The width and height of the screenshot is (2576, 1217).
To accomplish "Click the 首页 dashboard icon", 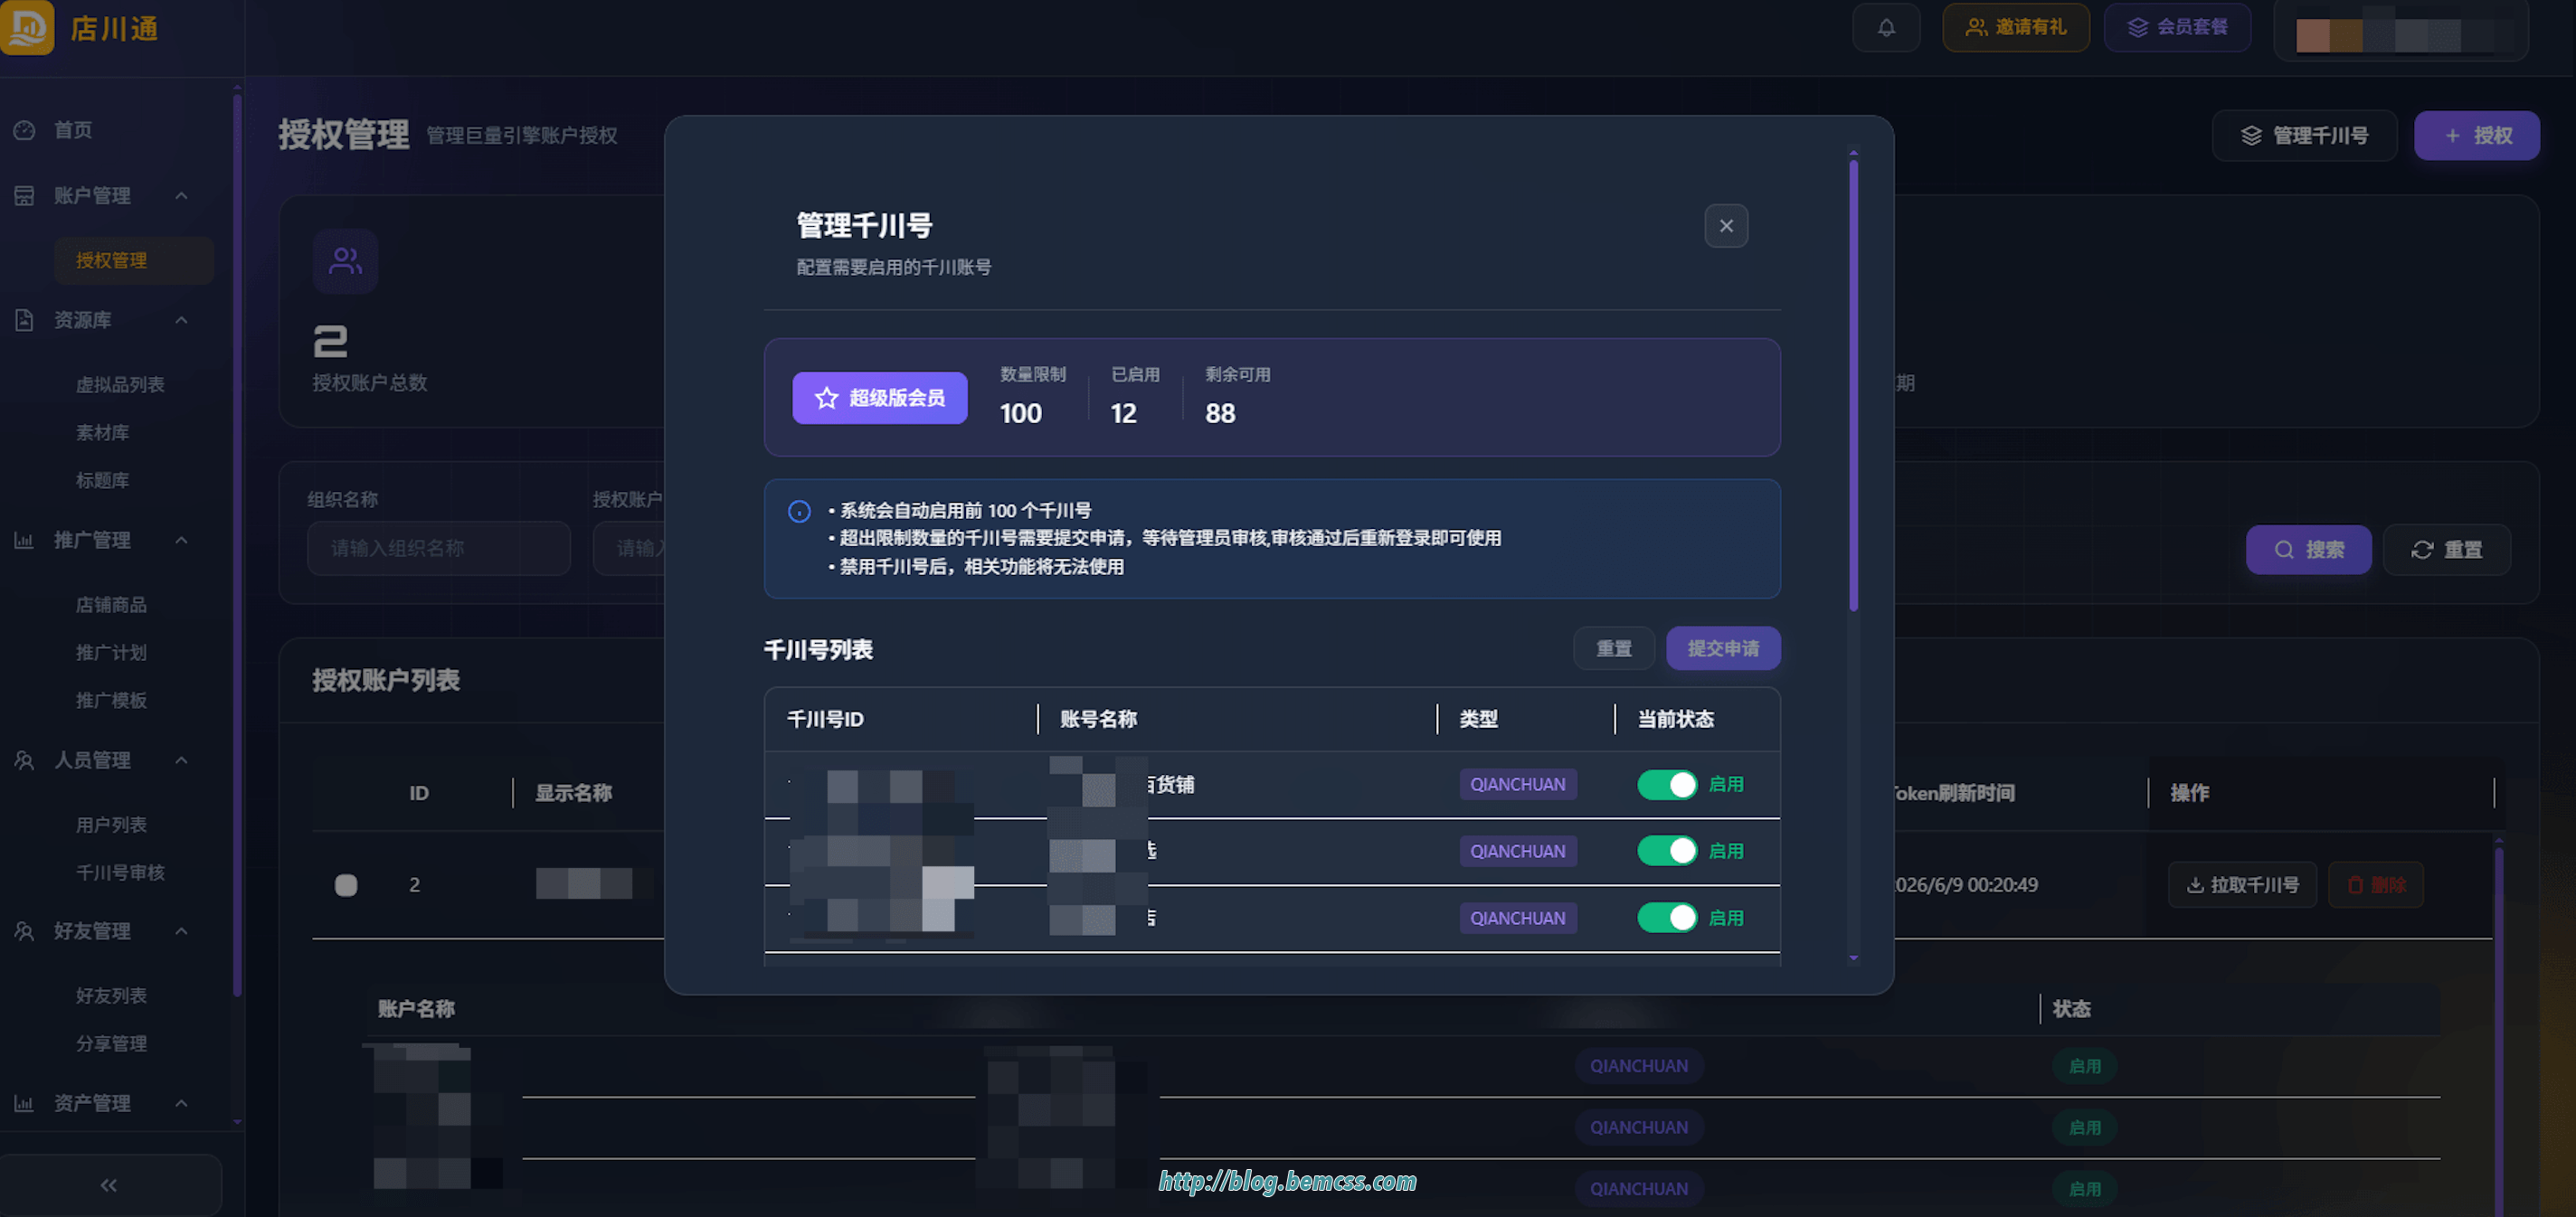I will coord(24,130).
